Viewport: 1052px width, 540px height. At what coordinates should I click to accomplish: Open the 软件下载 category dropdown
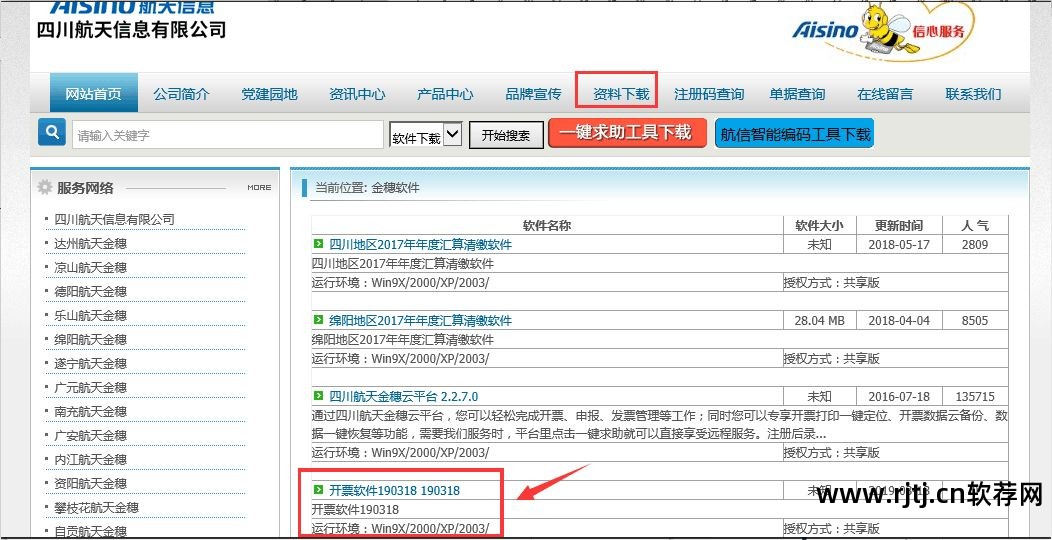tap(425, 135)
